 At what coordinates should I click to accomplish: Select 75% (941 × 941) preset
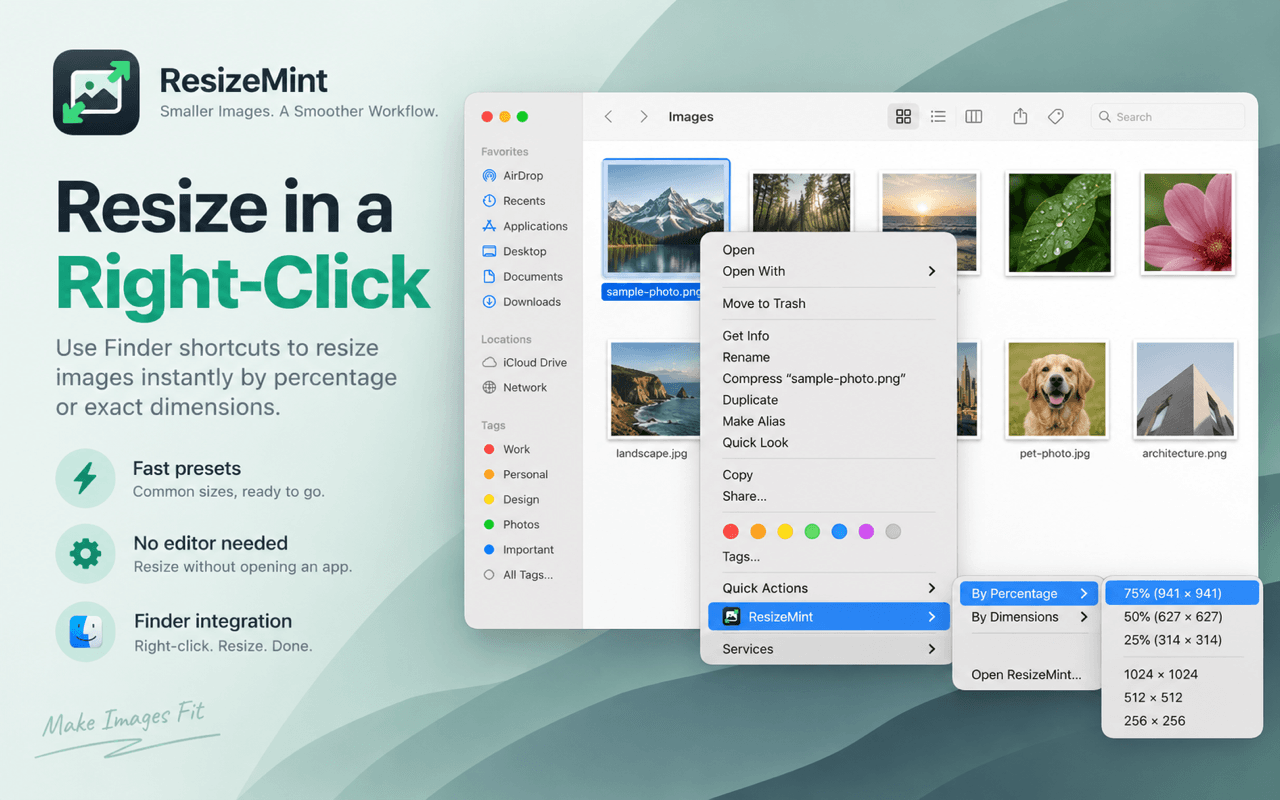click(1182, 593)
